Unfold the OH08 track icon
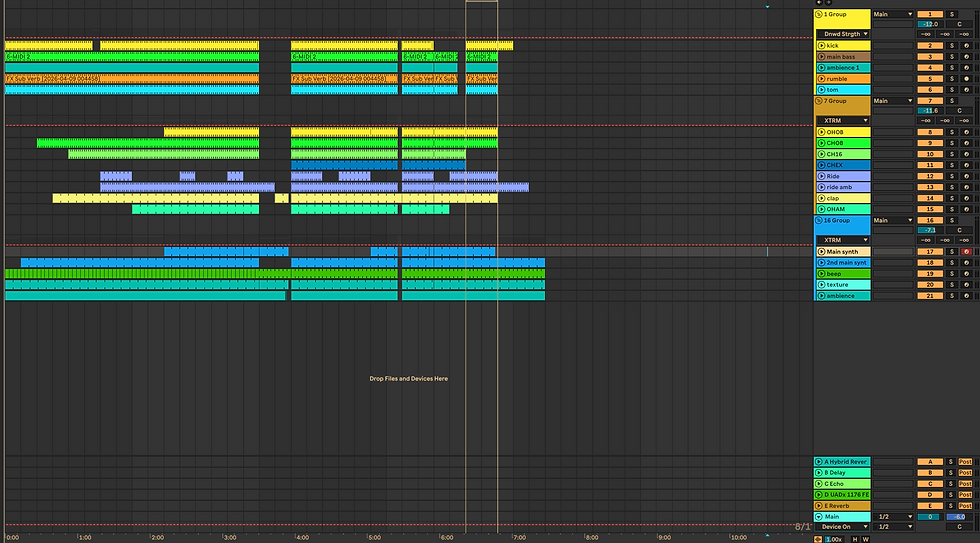 (x=821, y=132)
